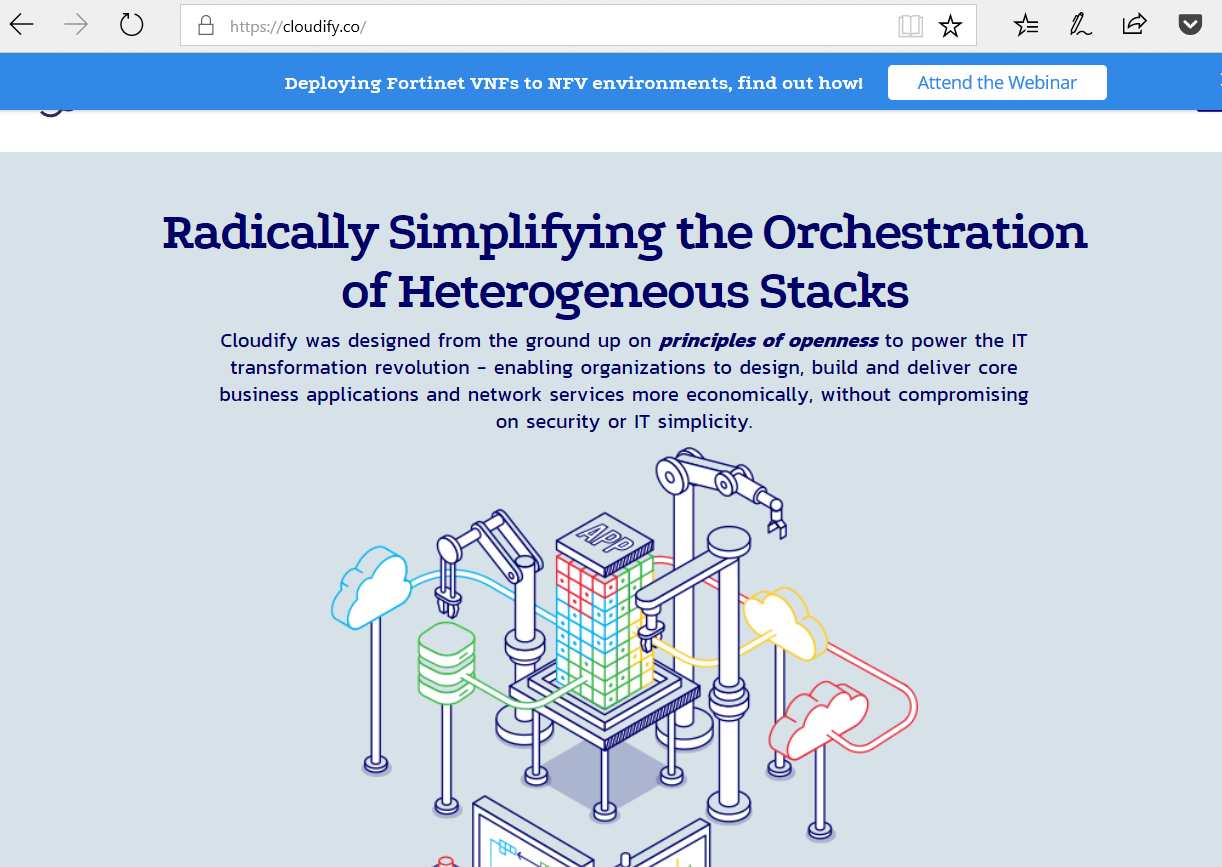Viewport: 1222px width, 867px height.
Task: Click the Attend the Webinar button
Action: pyautogui.click(x=996, y=82)
